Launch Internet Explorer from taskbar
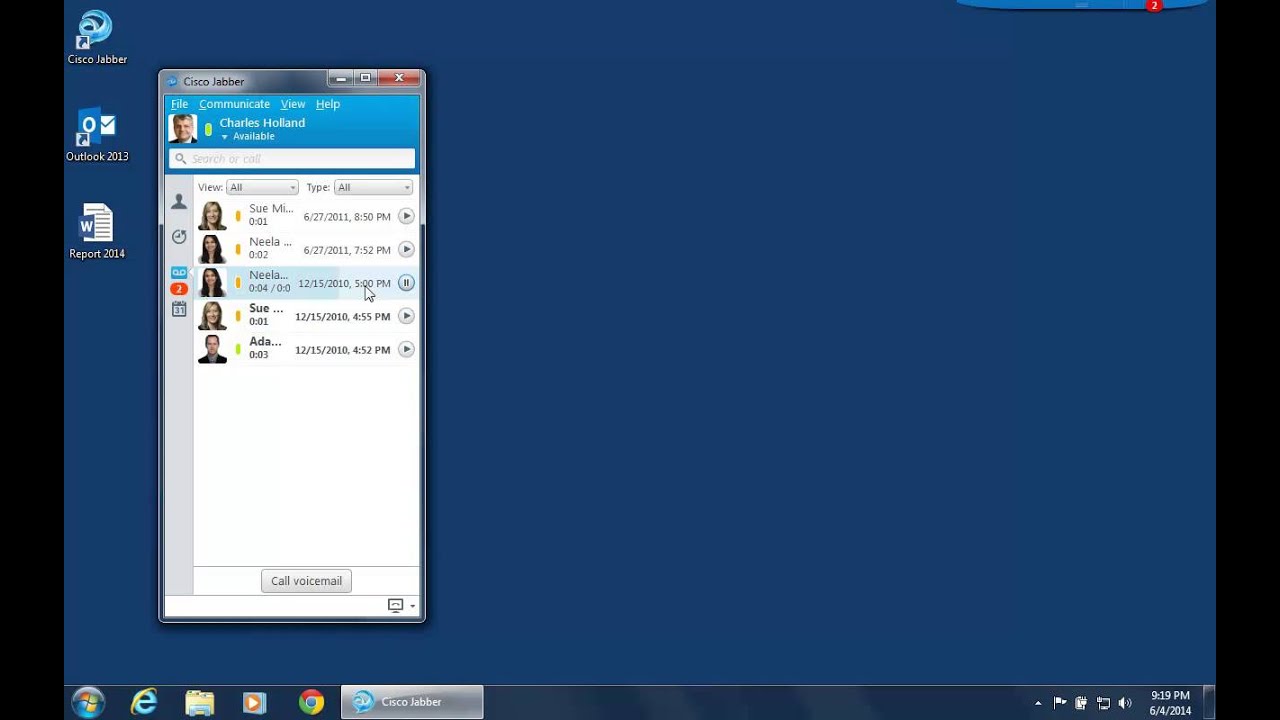1280x720 pixels. [144, 703]
